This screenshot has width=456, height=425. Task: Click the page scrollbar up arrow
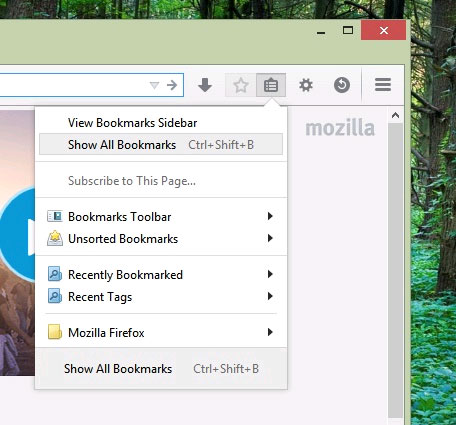click(x=395, y=116)
